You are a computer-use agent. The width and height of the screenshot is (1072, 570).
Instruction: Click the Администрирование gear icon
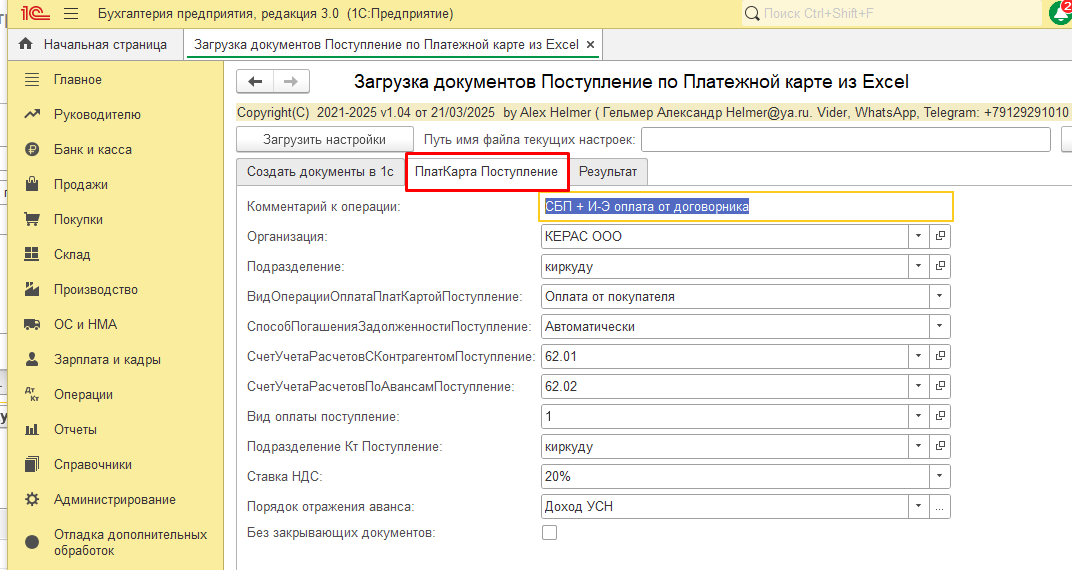32,500
